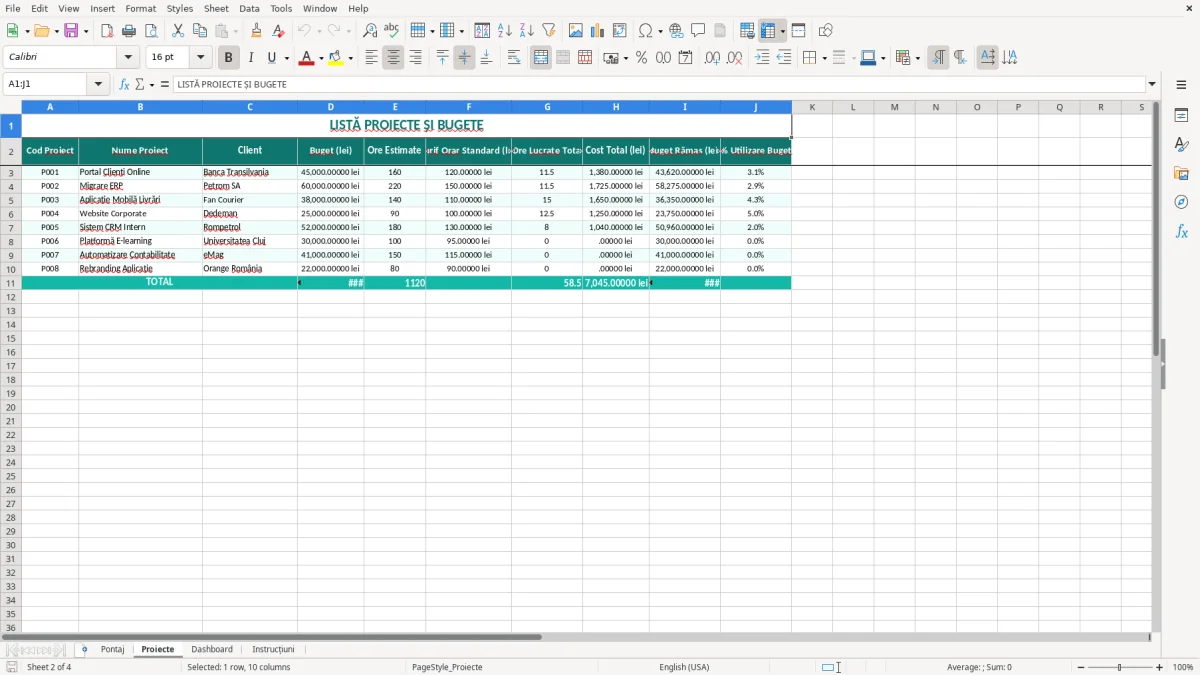This screenshot has height=675, width=1200.
Task: Toggle Underline formatting
Action: (271, 58)
